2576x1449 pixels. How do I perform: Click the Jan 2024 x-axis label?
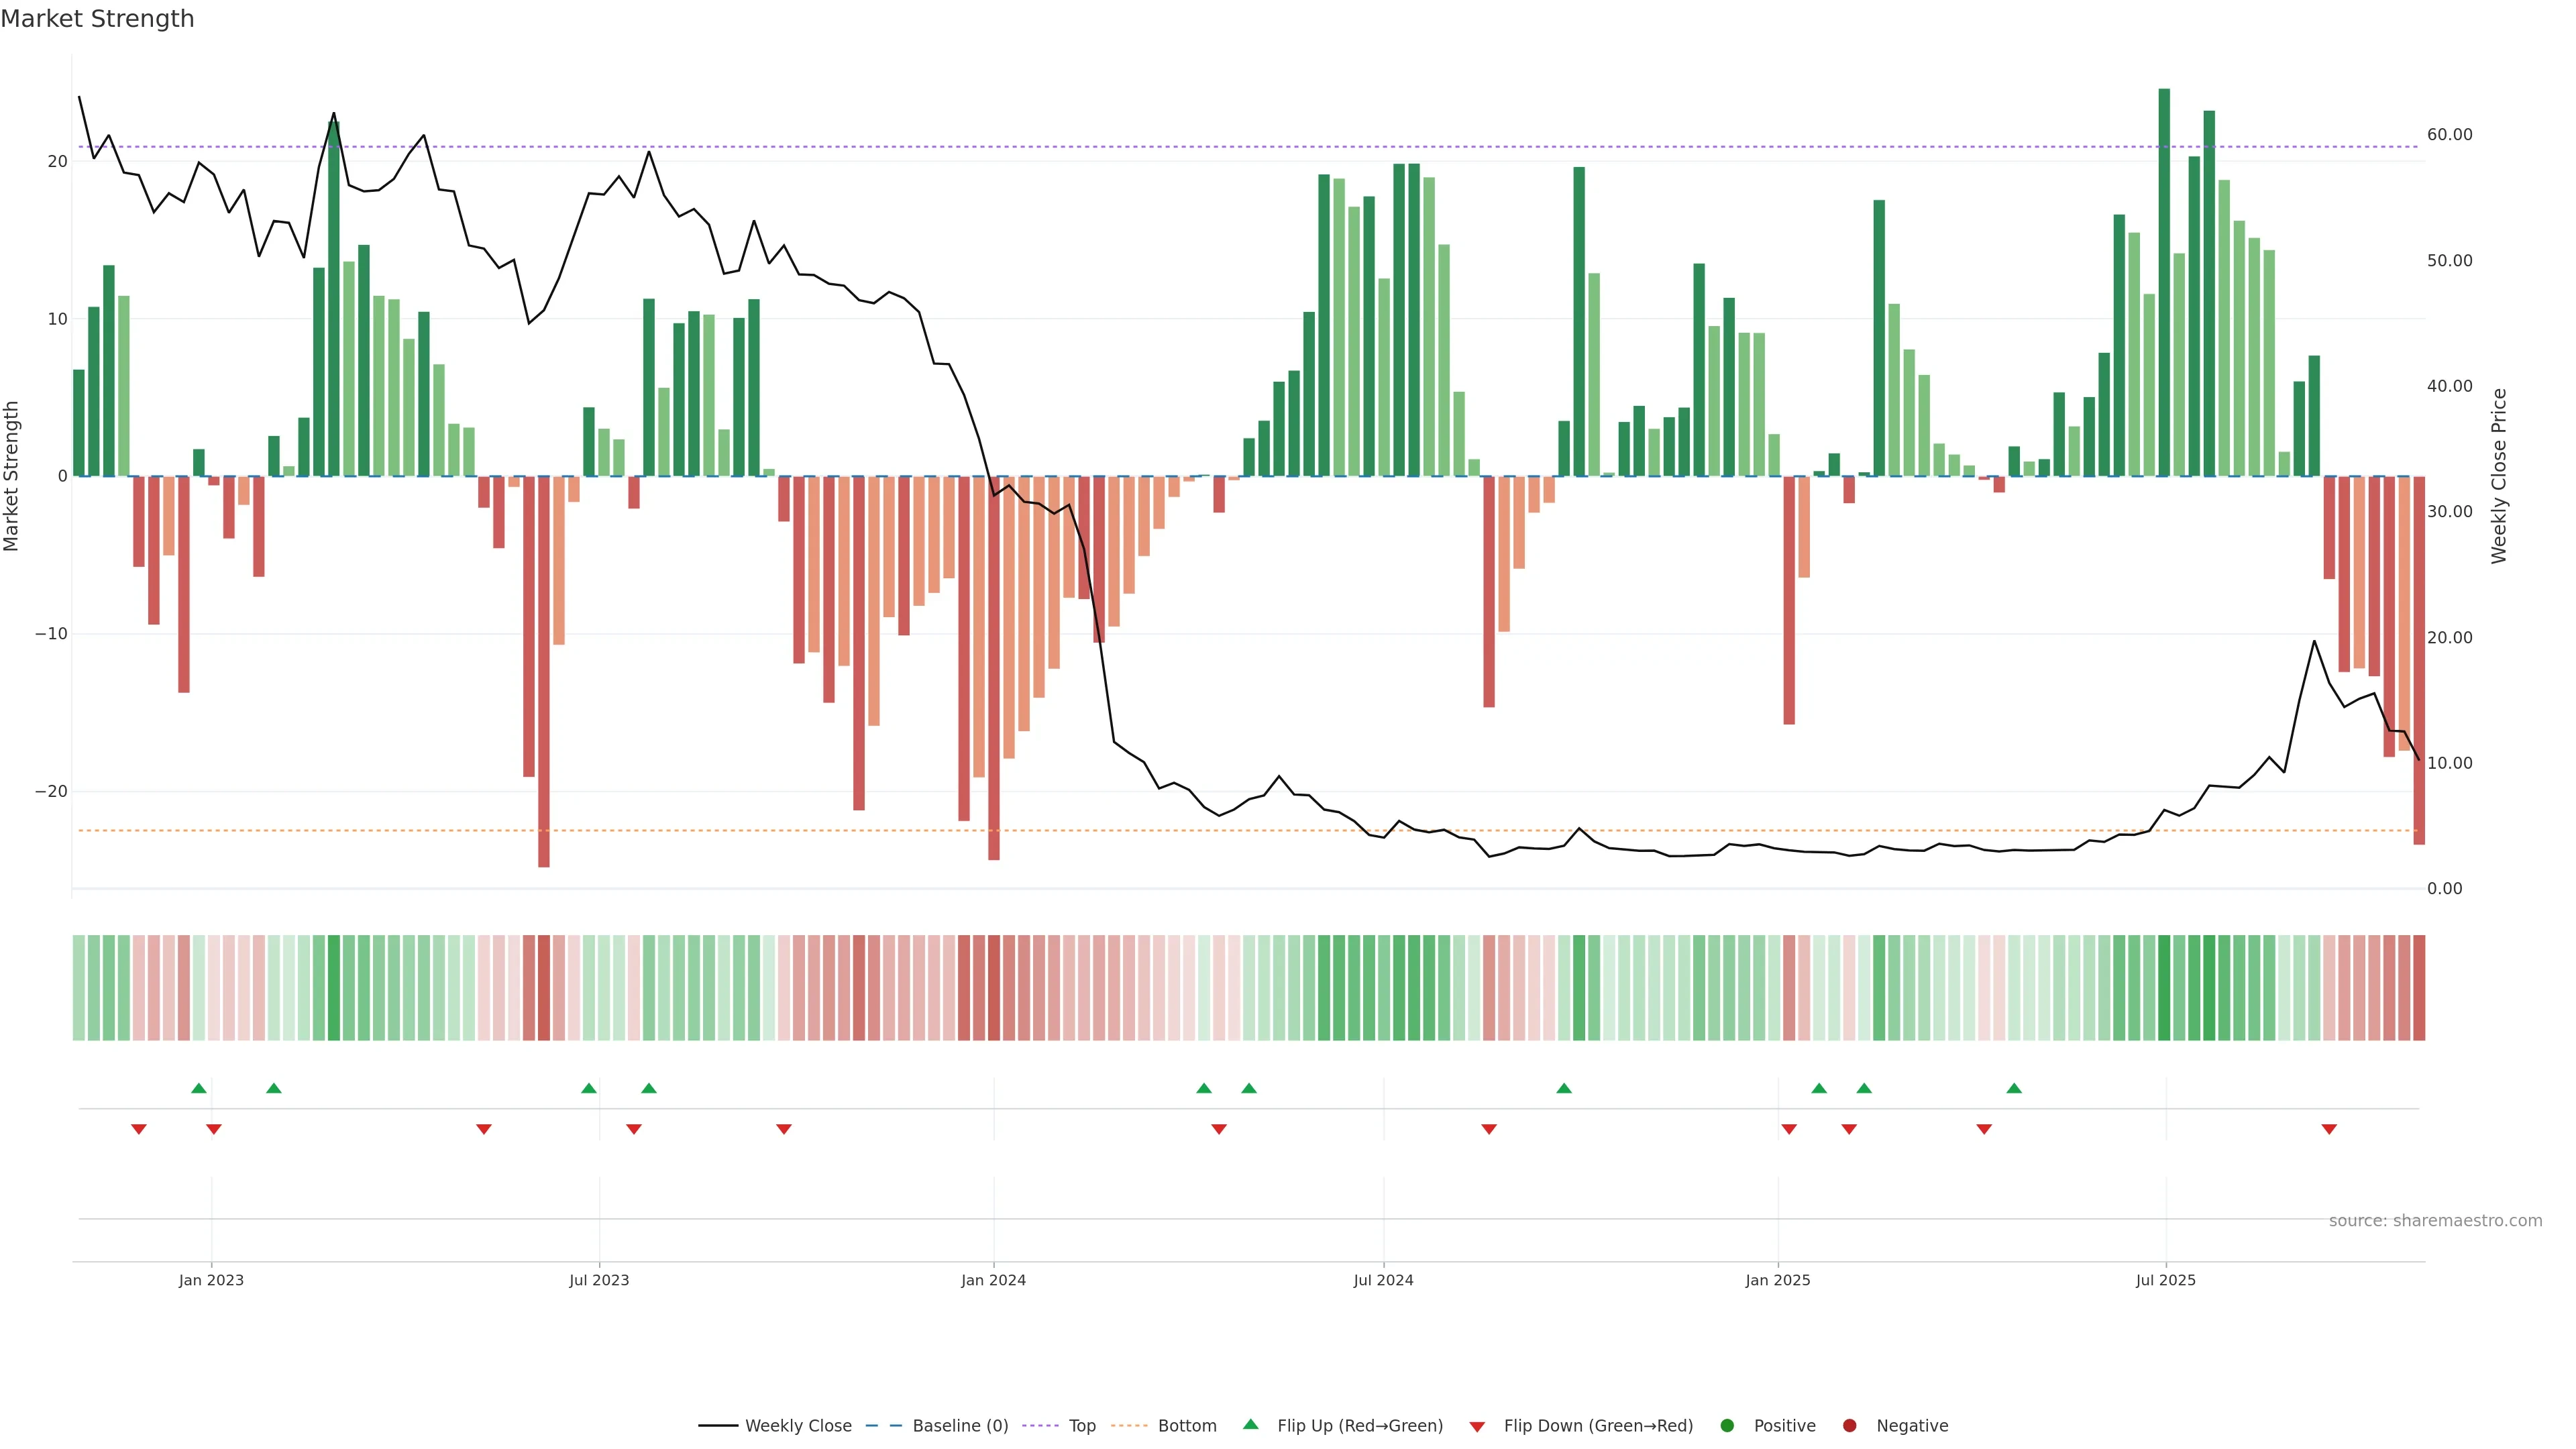pyautogui.click(x=993, y=1280)
